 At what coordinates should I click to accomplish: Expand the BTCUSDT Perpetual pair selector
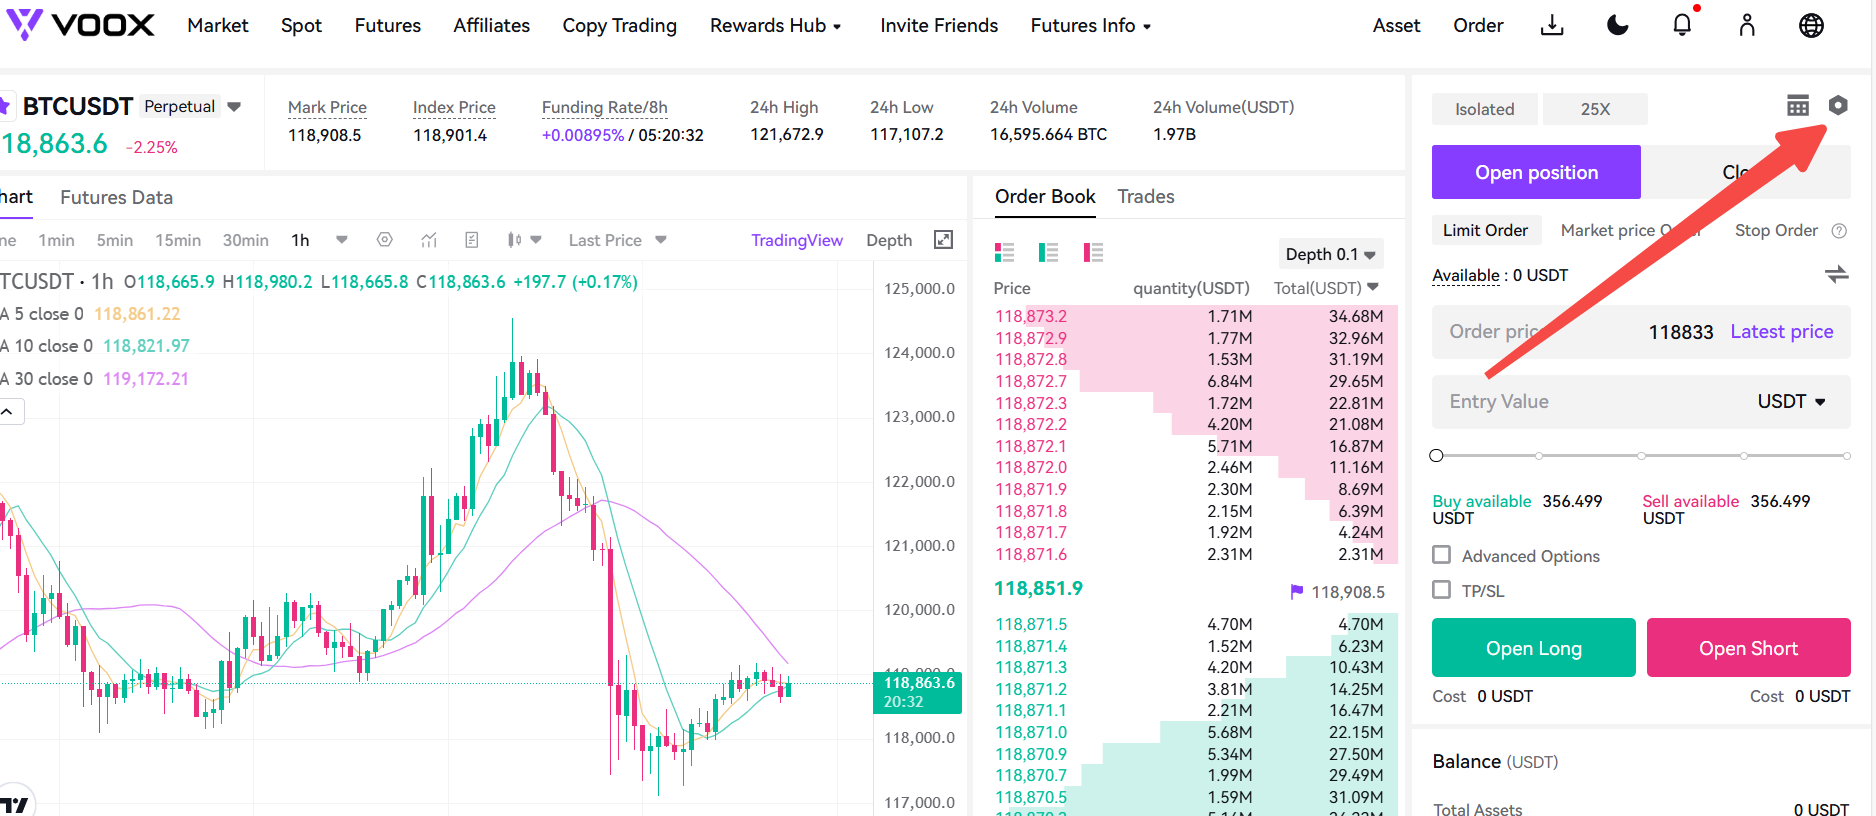point(234,107)
